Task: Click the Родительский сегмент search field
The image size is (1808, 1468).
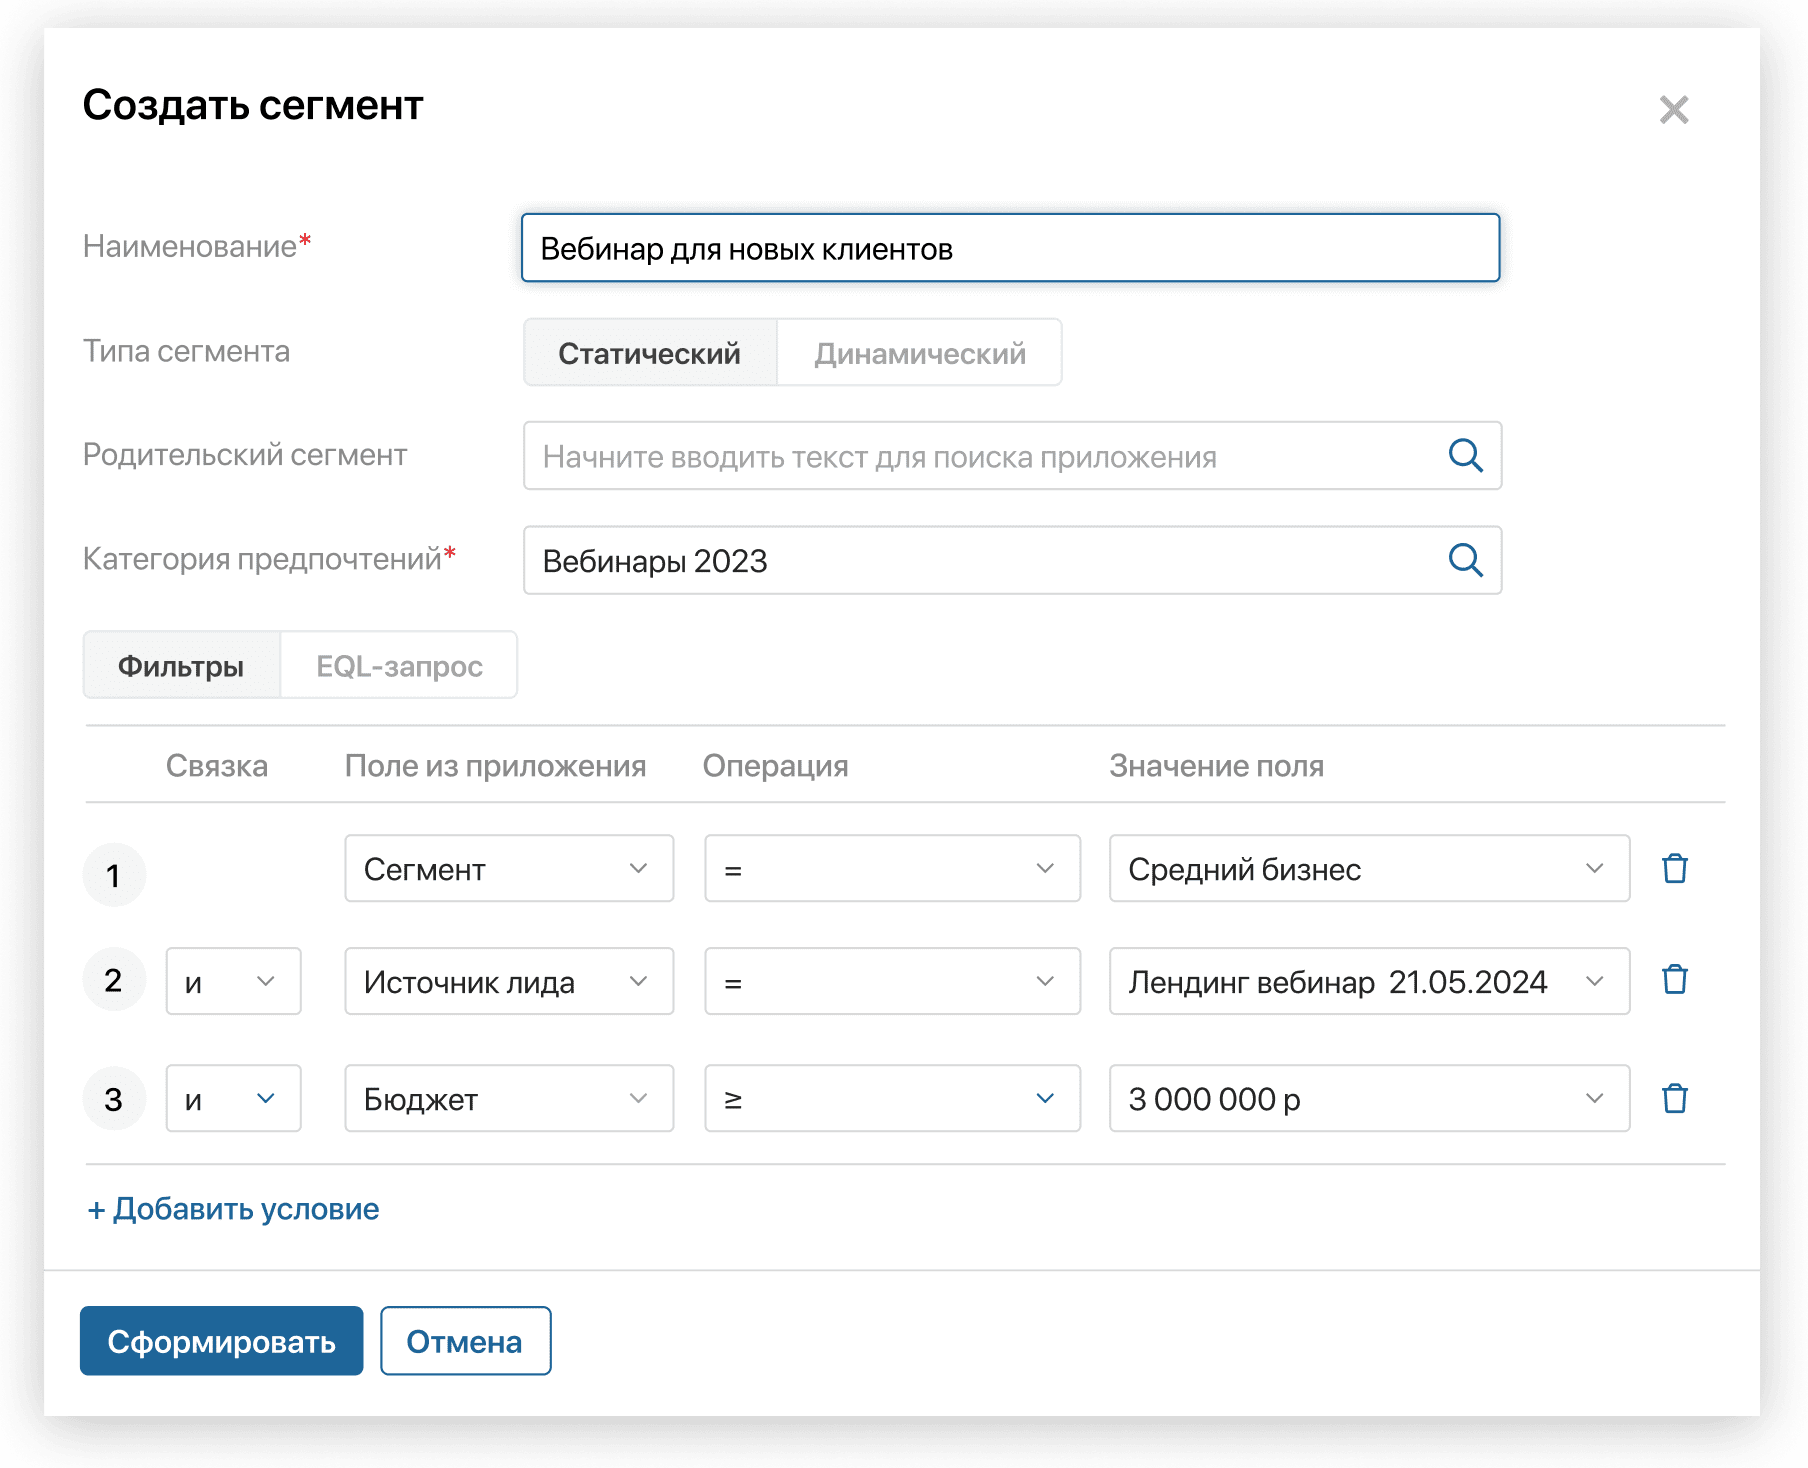Action: coord(1012,456)
